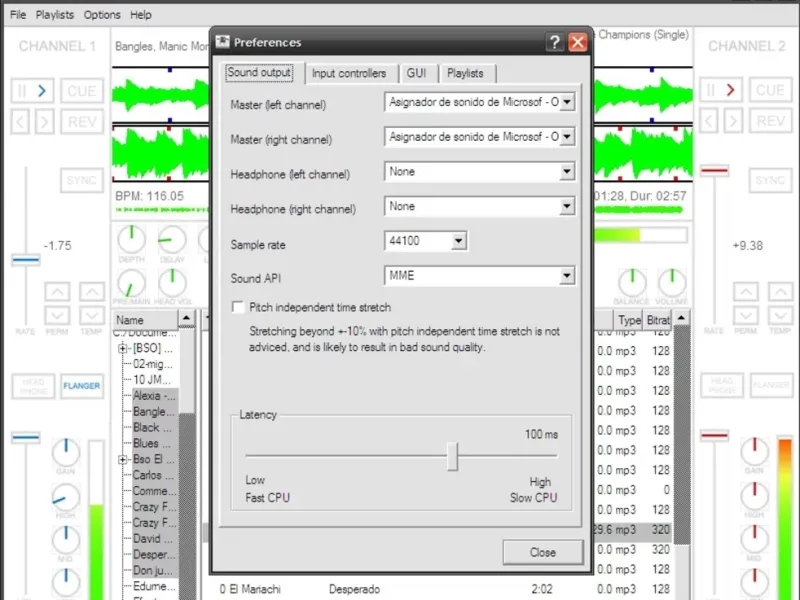Image resolution: width=800 pixels, height=600 pixels.
Task: Click Channel 1 PERM rate up arrow
Action: click(57, 292)
